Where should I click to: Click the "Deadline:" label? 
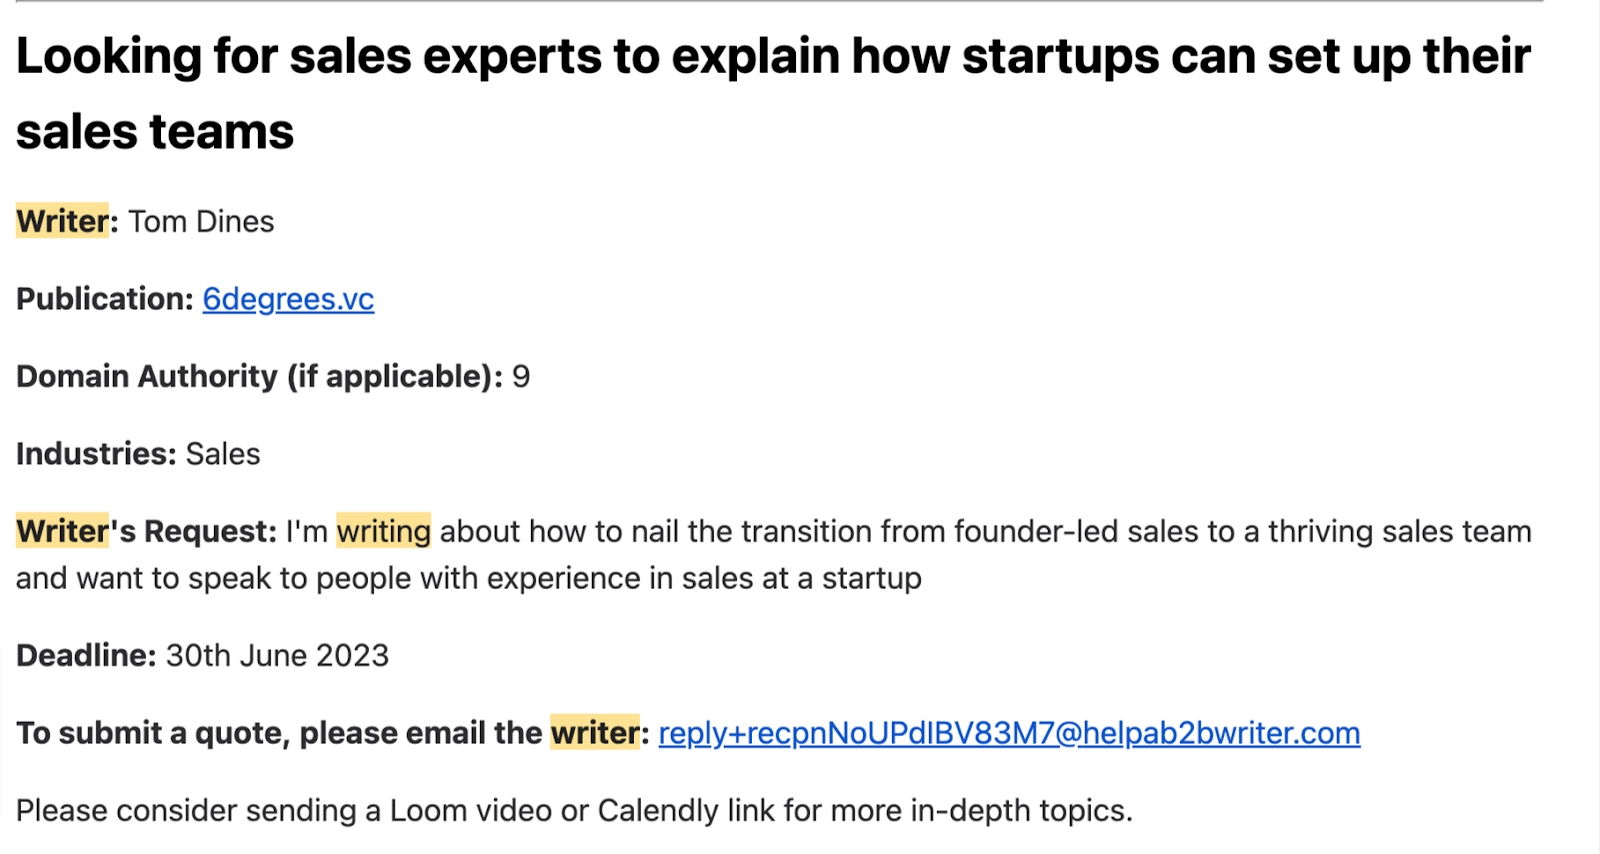[x=86, y=656]
